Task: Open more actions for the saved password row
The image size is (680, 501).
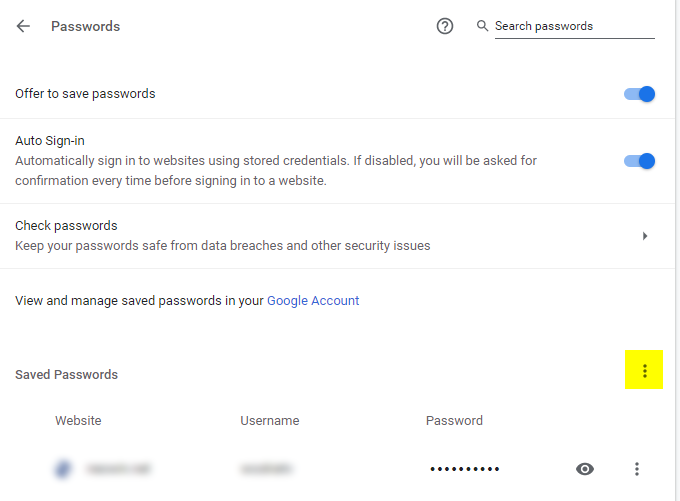Action: pyautogui.click(x=637, y=469)
